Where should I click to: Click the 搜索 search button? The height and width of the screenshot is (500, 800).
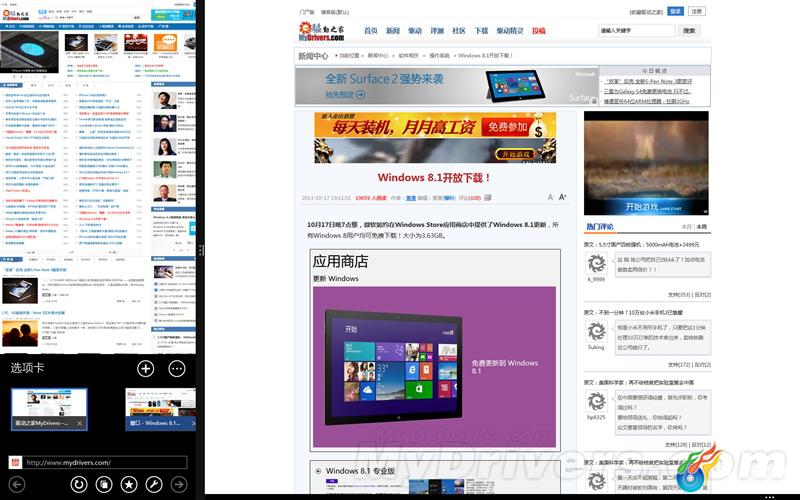(x=689, y=31)
